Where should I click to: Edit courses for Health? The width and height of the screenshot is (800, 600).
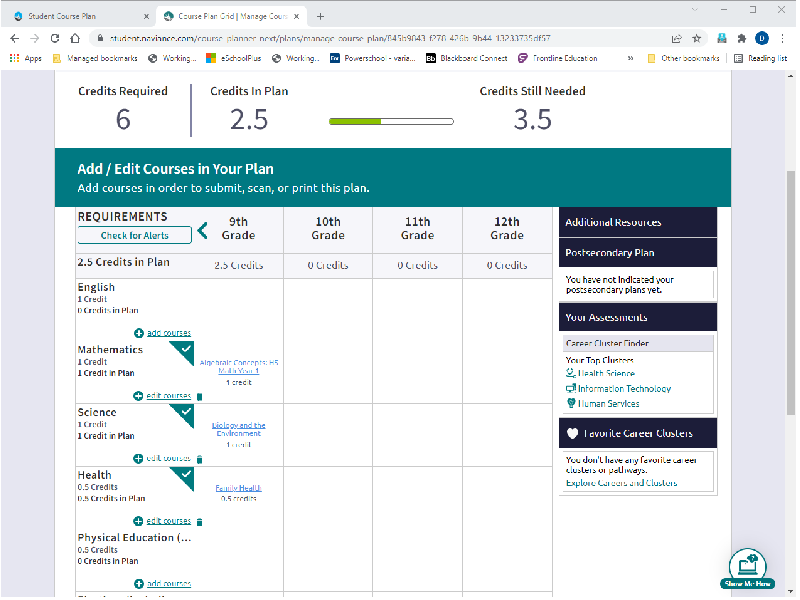click(x=168, y=521)
